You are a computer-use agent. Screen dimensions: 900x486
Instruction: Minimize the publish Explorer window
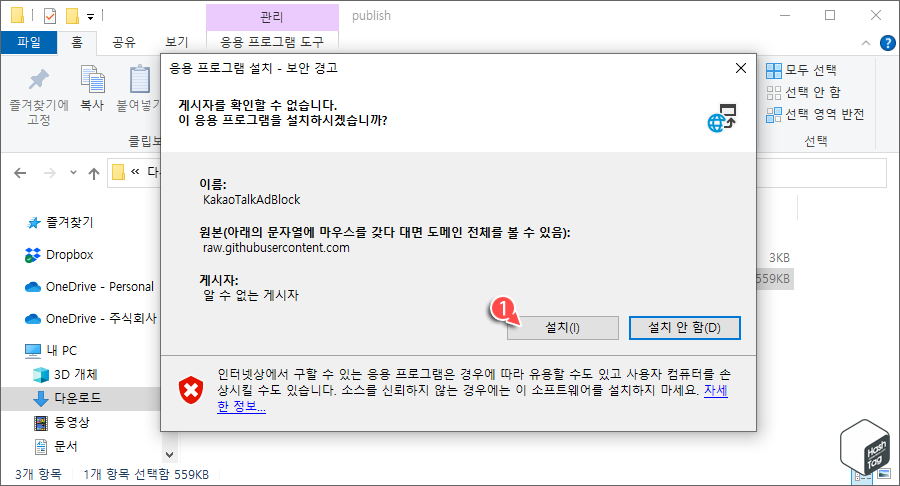(x=785, y=15)
